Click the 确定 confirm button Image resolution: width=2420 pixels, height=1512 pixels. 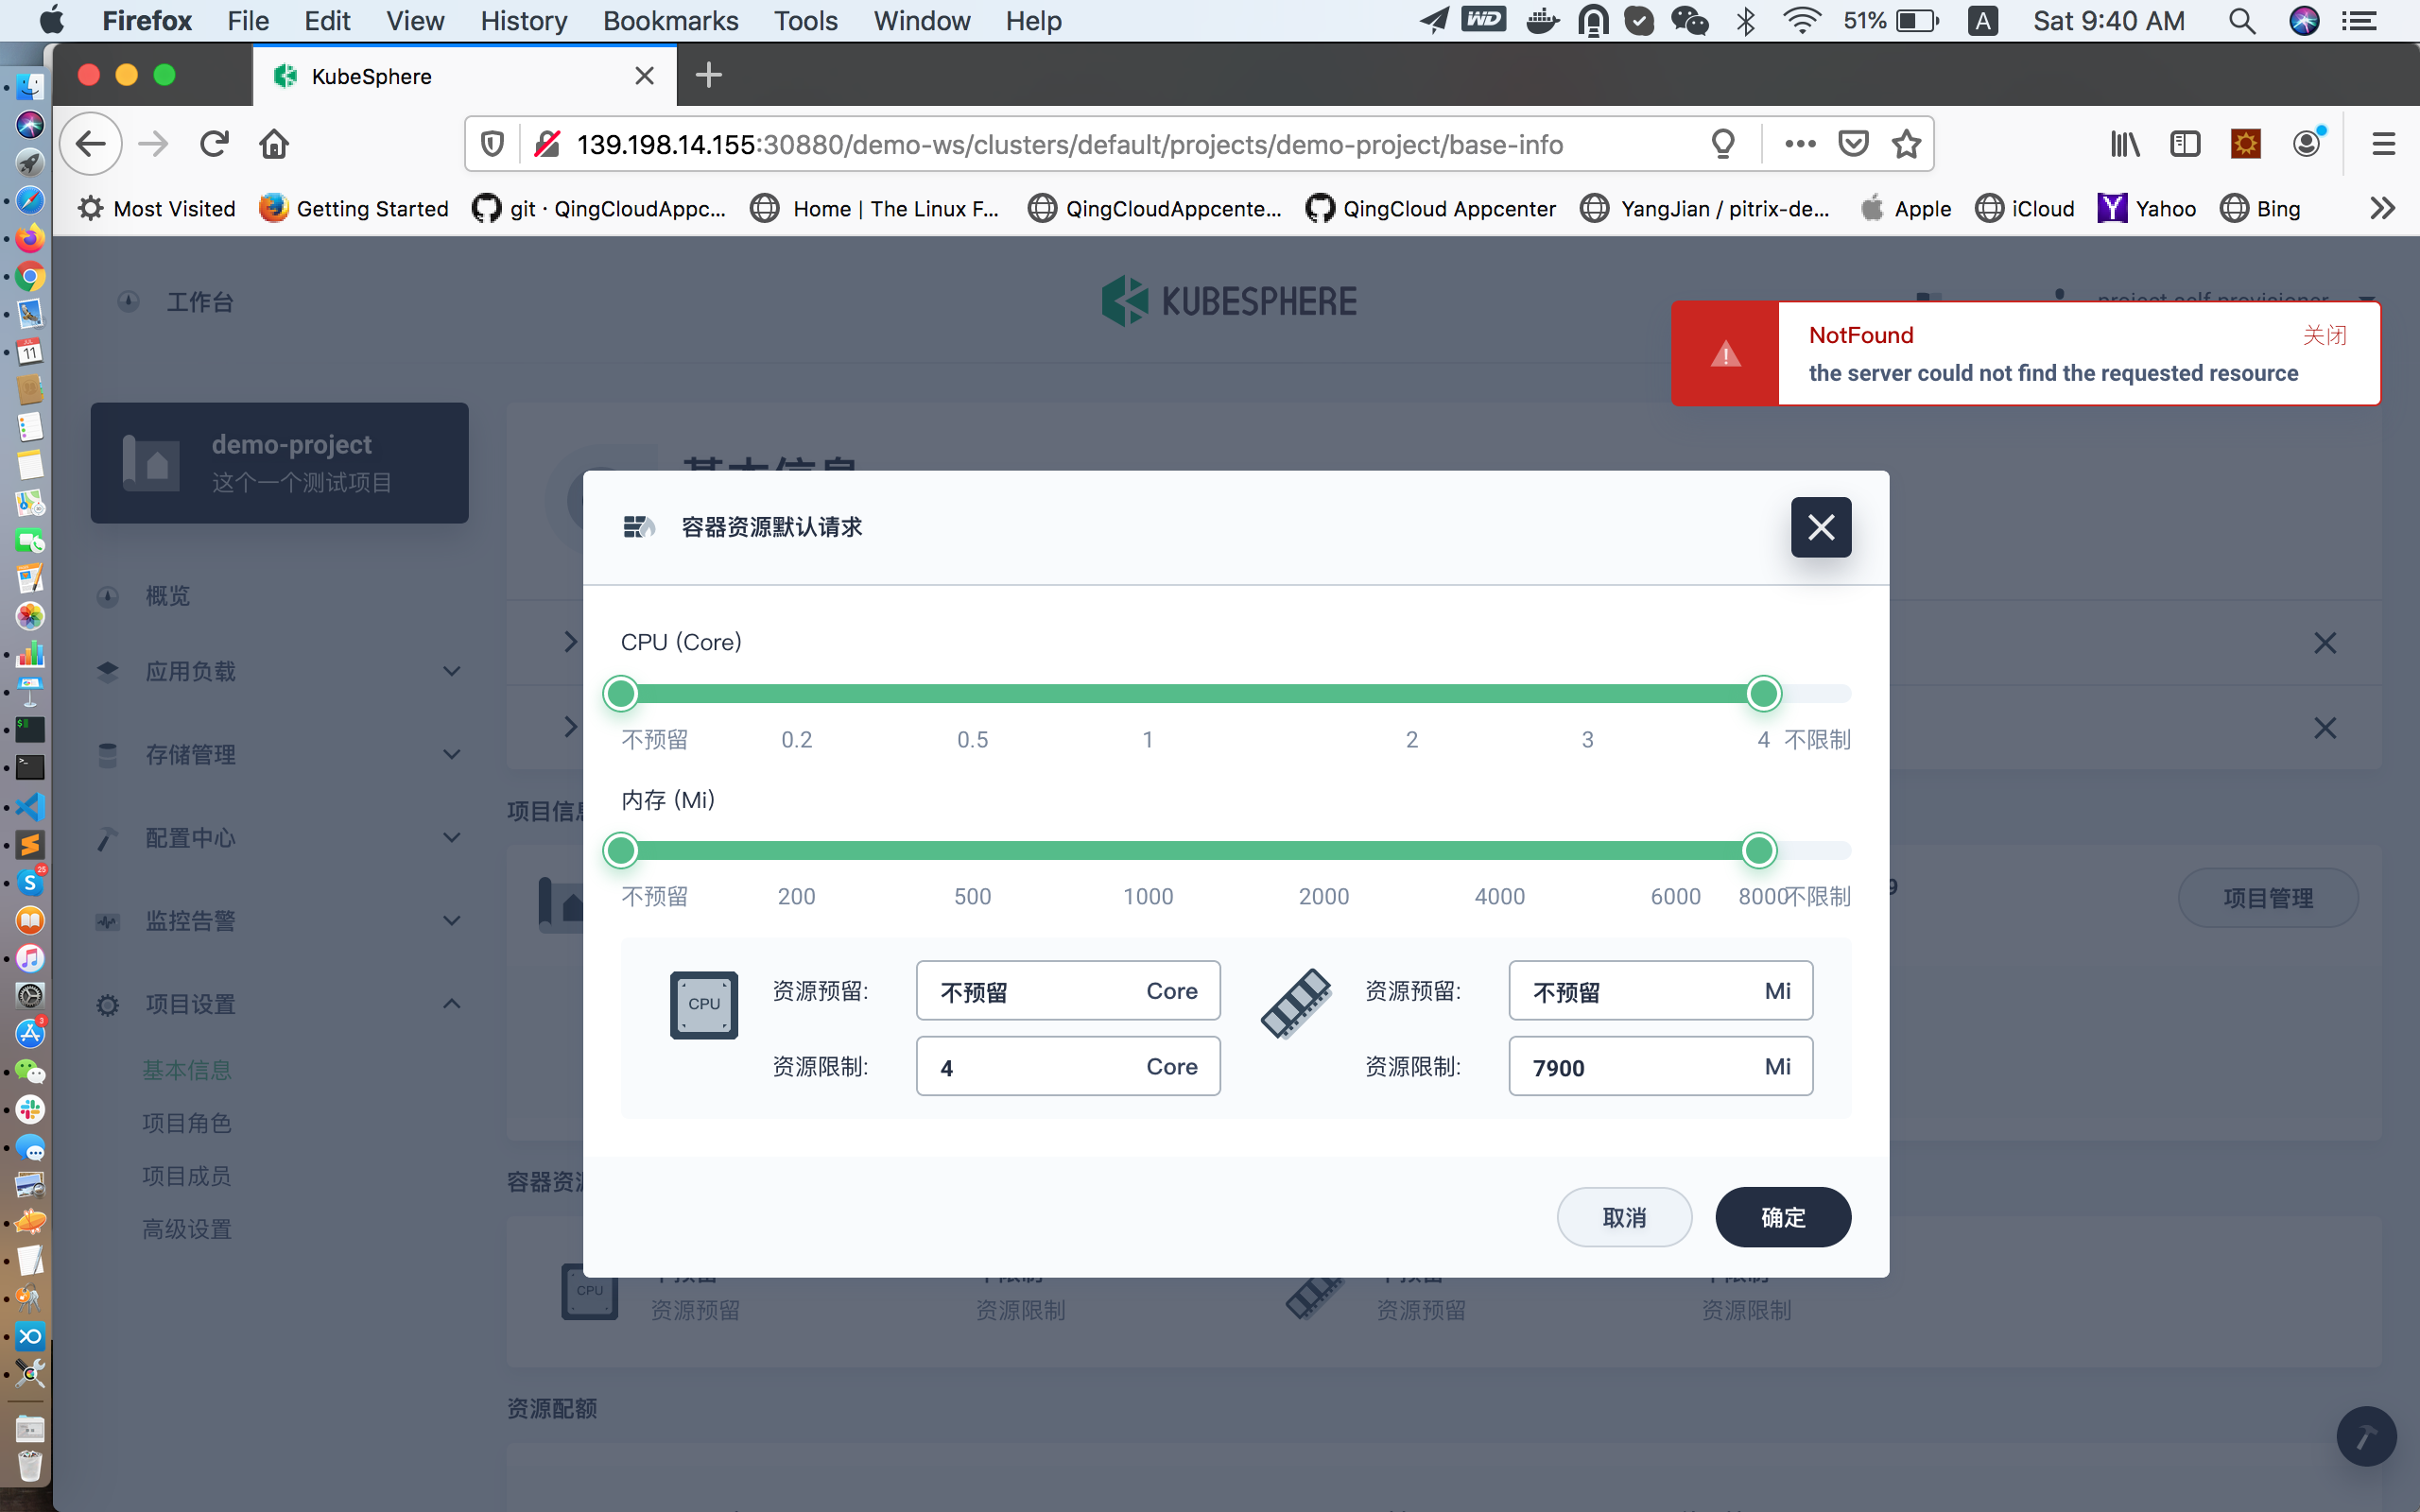tap(1782, 1217)
